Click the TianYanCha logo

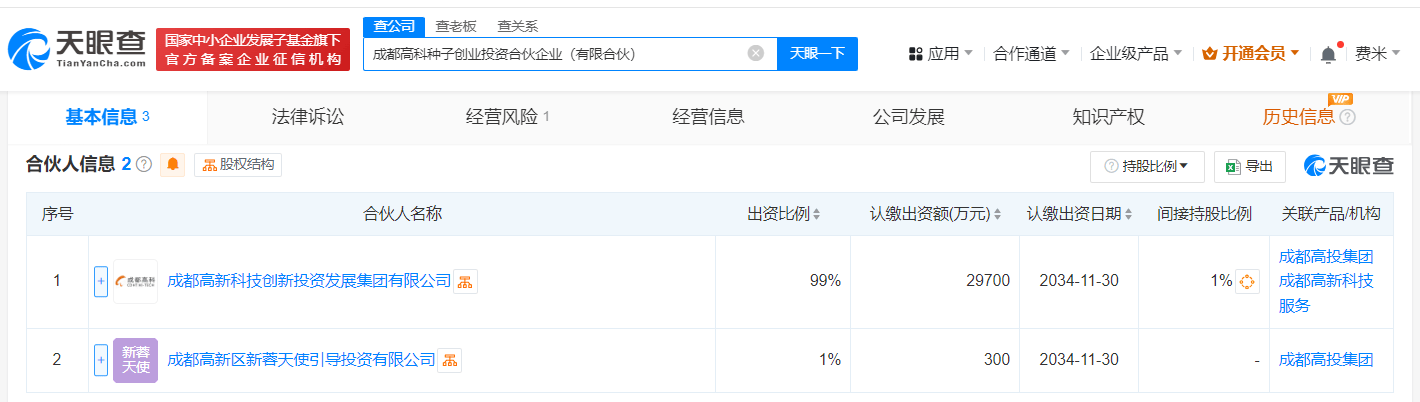point(77,50)
